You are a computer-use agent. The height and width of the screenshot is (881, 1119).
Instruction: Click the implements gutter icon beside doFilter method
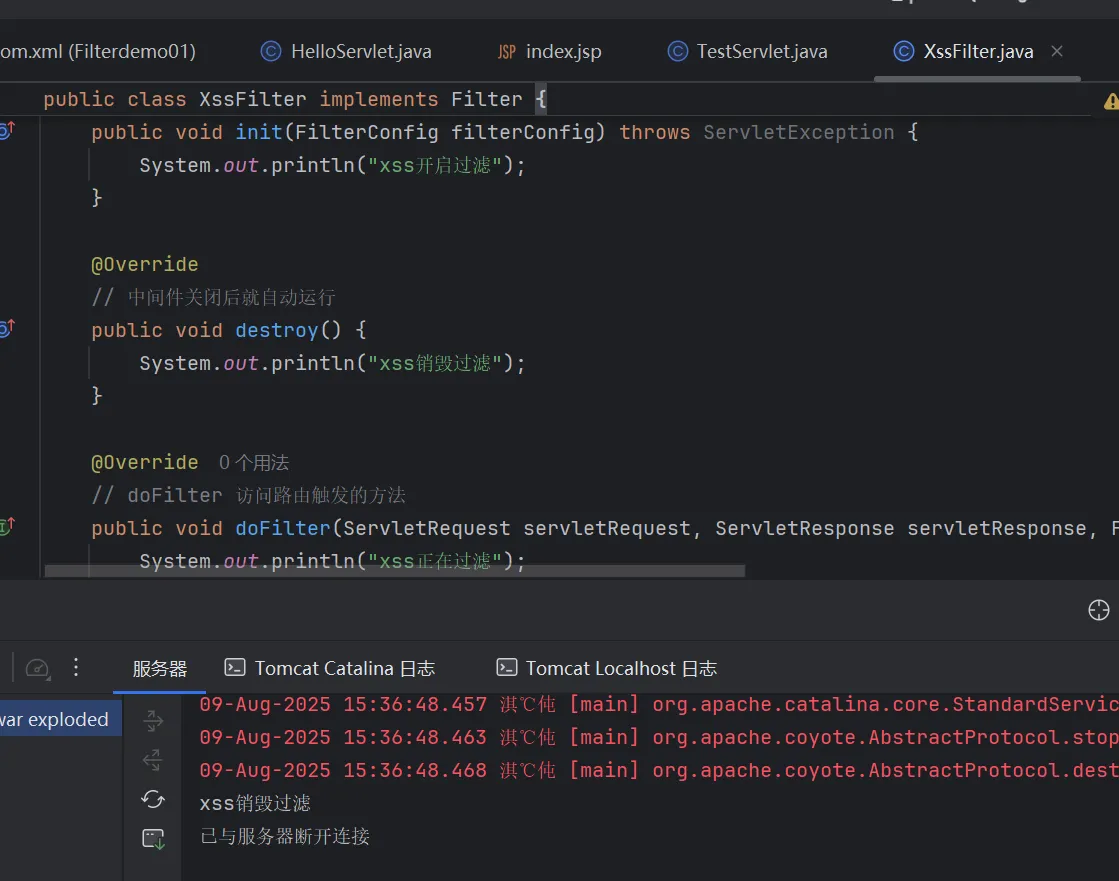tap(6, 527)
